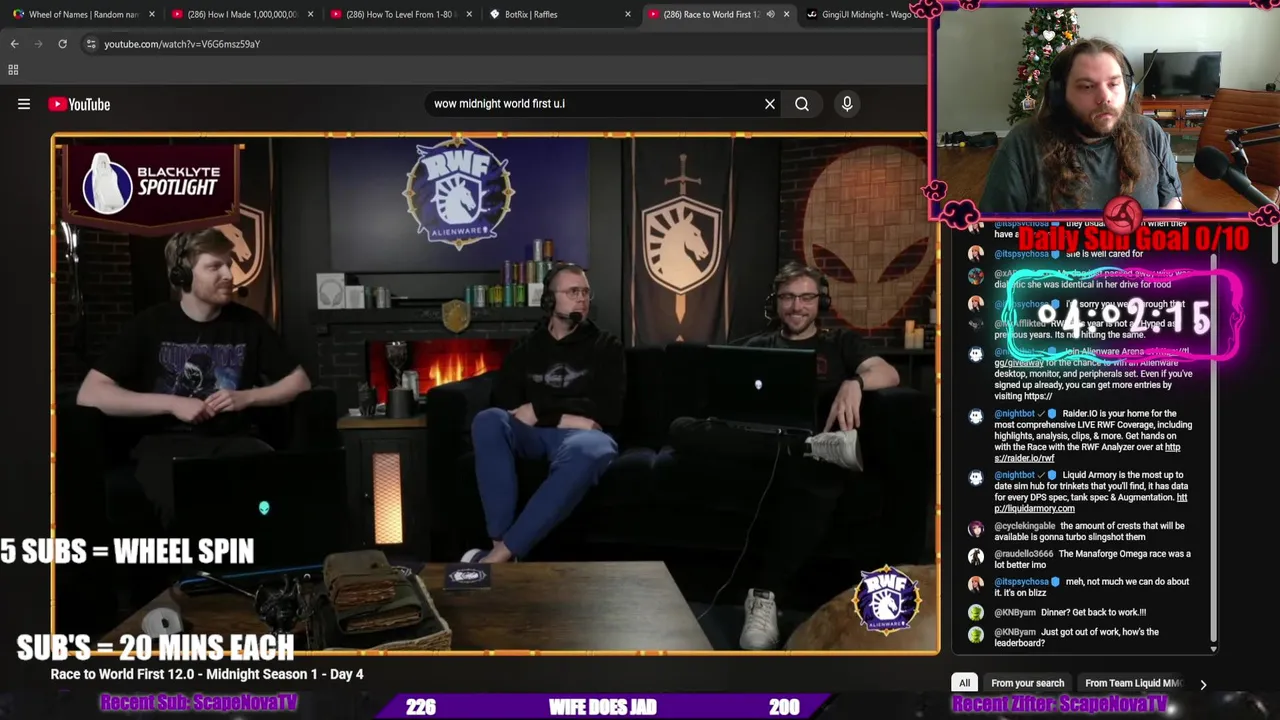Start voice search with the microphone
Screen dimensions: 1280x720
[x=847, y=104]
